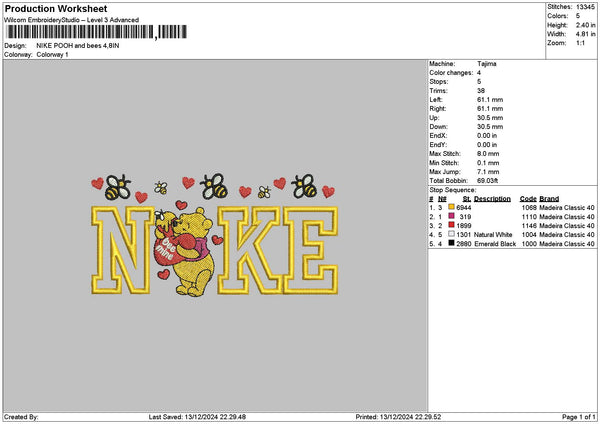The height and width of the screenshot is (424, 600).
Task: Click the 'Printed' timestamp in footer
Action: (398, 417)
